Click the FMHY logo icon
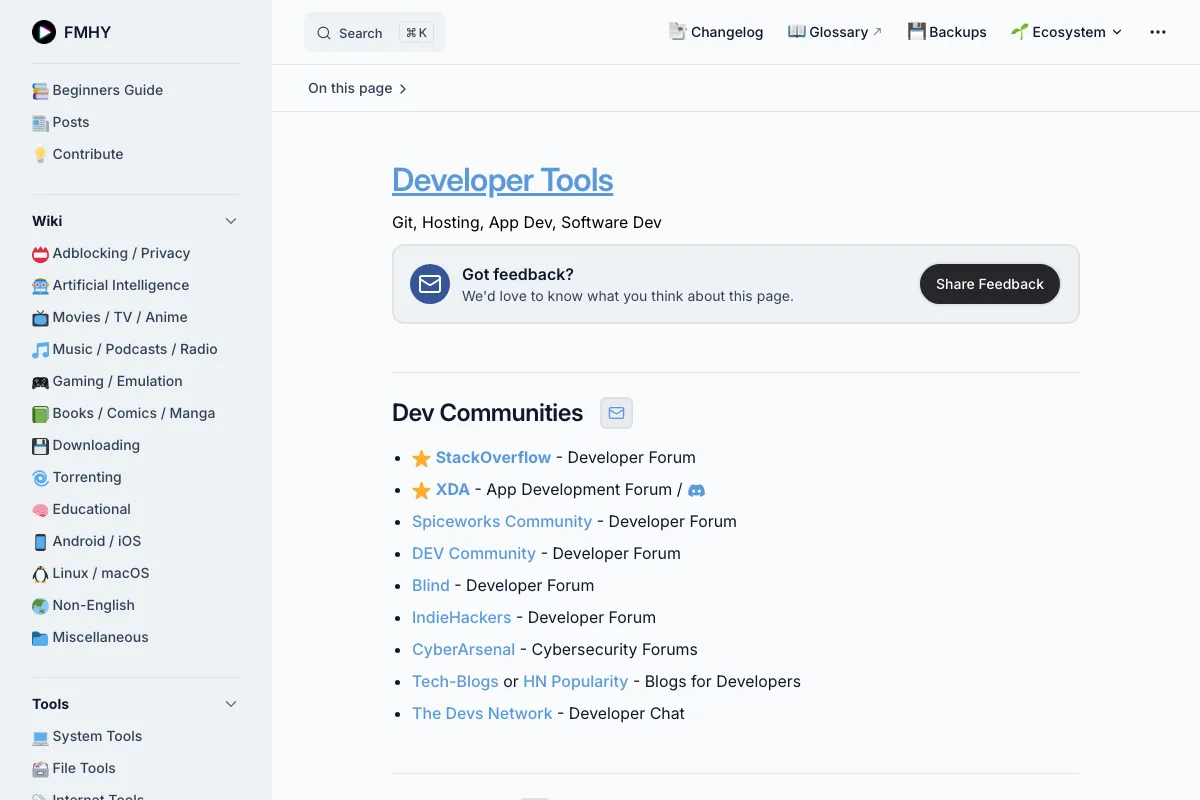 44,32
